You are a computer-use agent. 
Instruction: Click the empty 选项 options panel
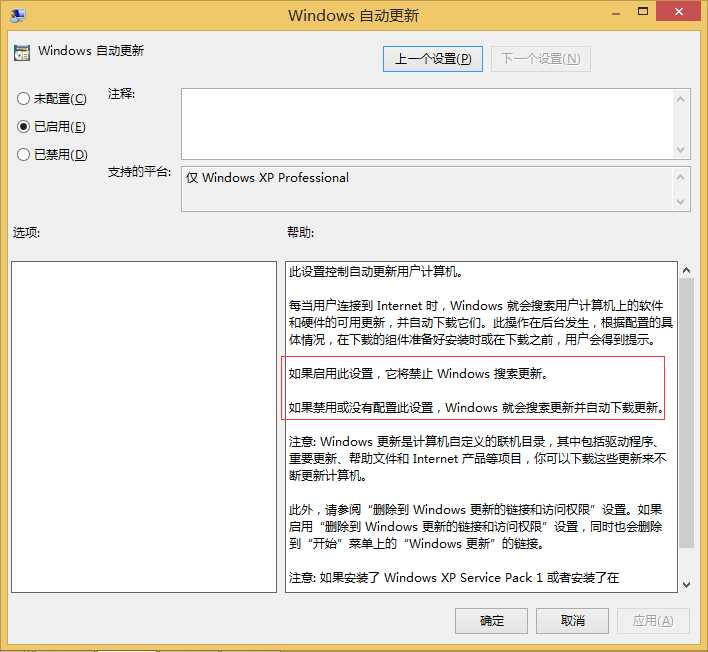(x=144, y=427)
